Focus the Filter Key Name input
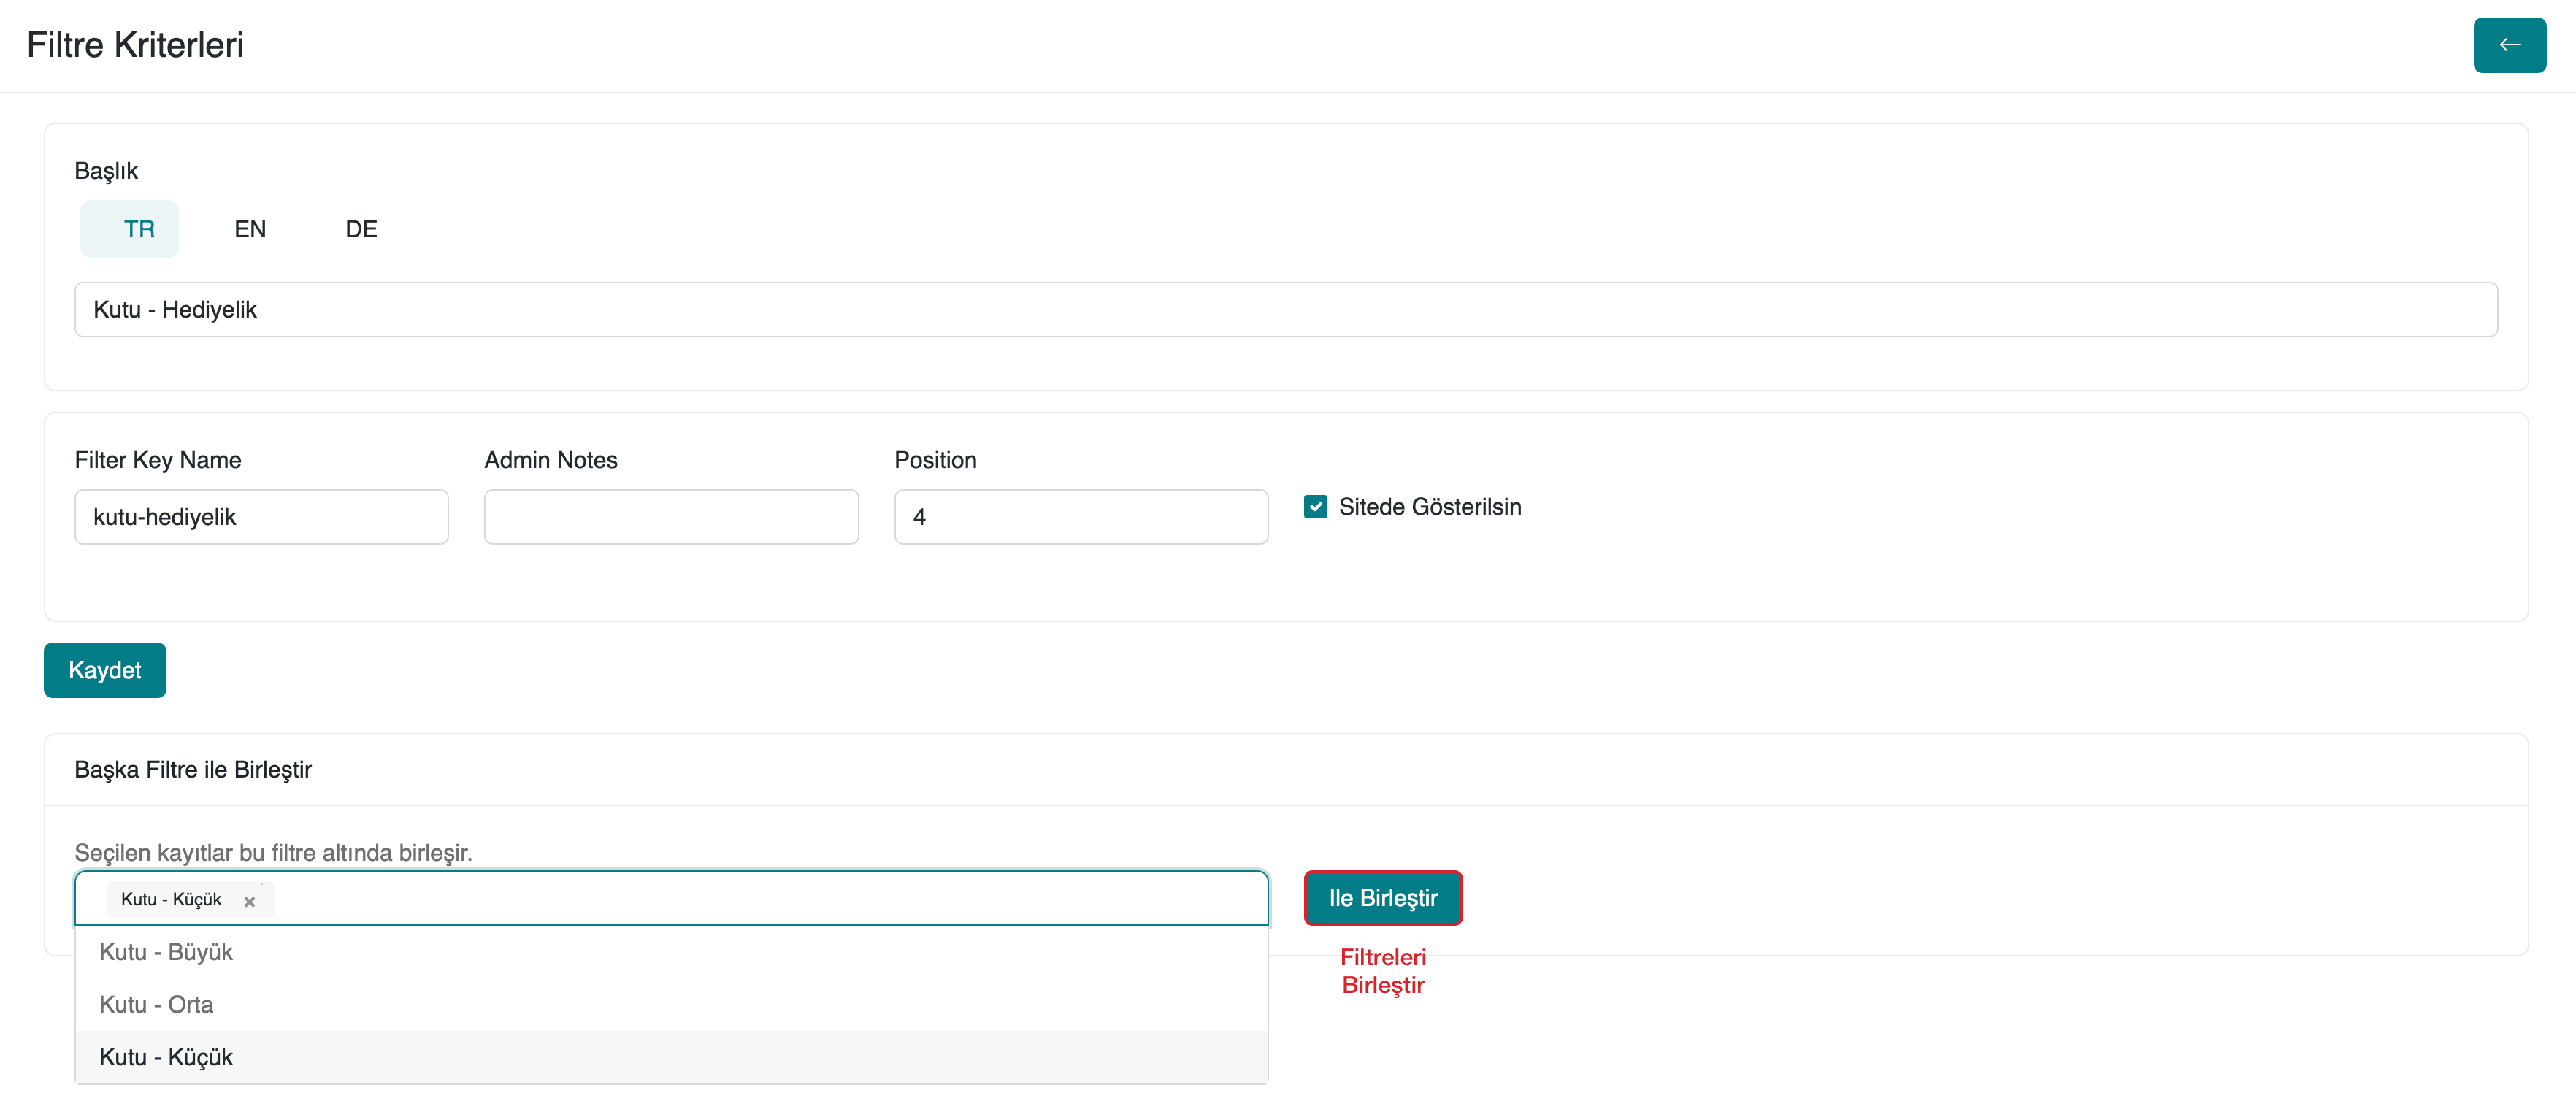 [x=261, y=517]
